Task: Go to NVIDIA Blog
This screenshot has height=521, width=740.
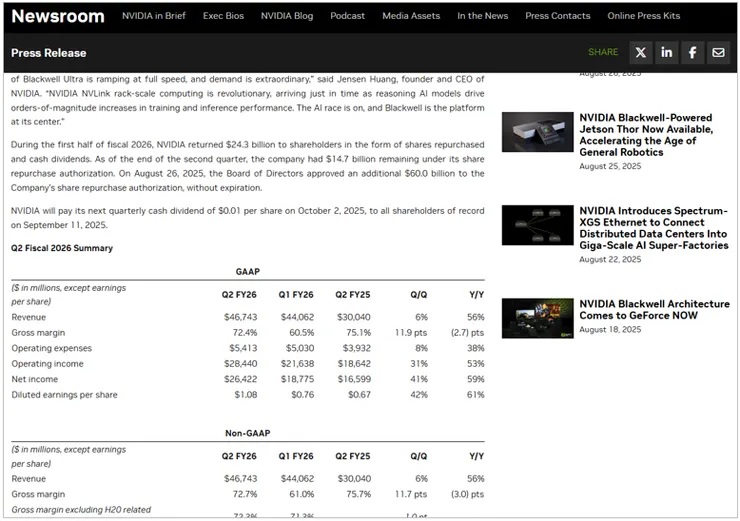Action: point(287,16)
